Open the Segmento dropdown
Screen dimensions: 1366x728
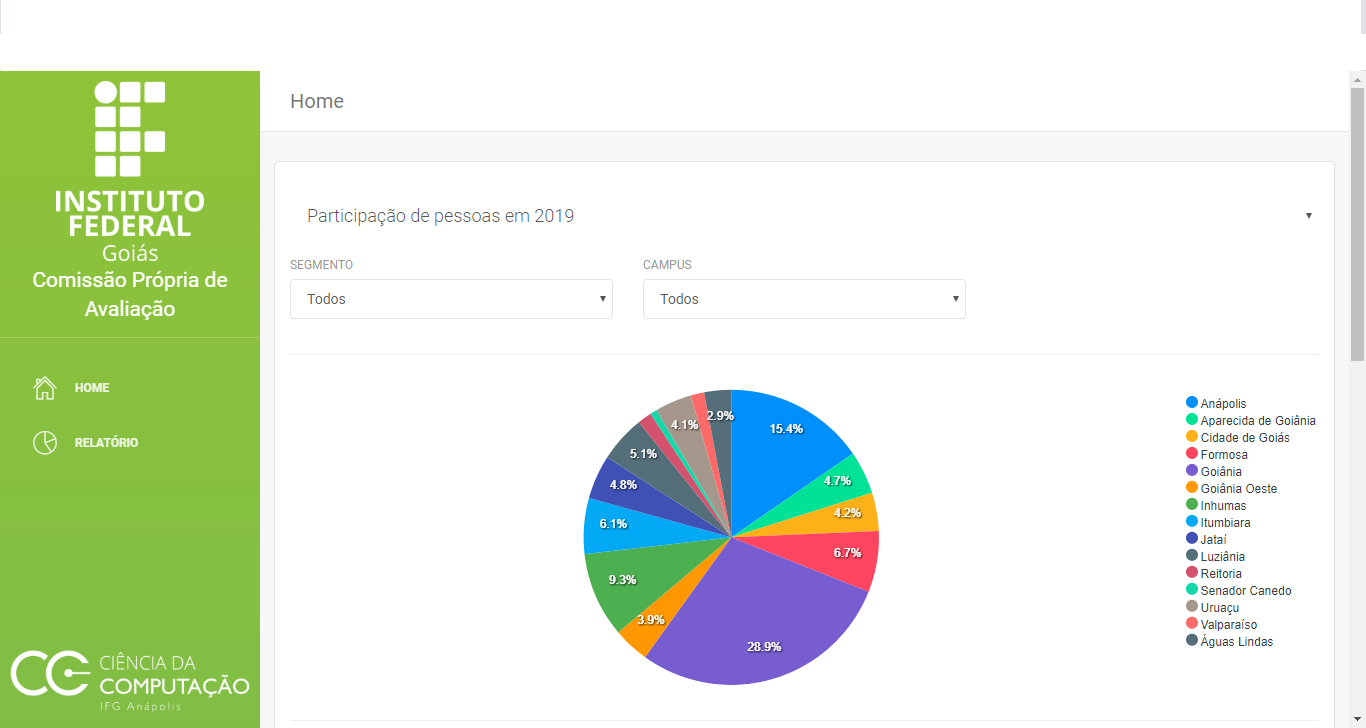[451, 299]
